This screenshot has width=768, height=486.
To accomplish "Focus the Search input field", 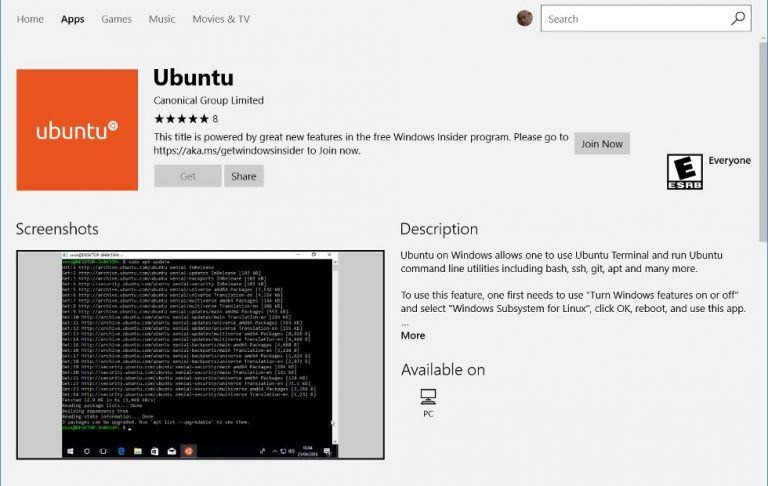I will 646,19.
